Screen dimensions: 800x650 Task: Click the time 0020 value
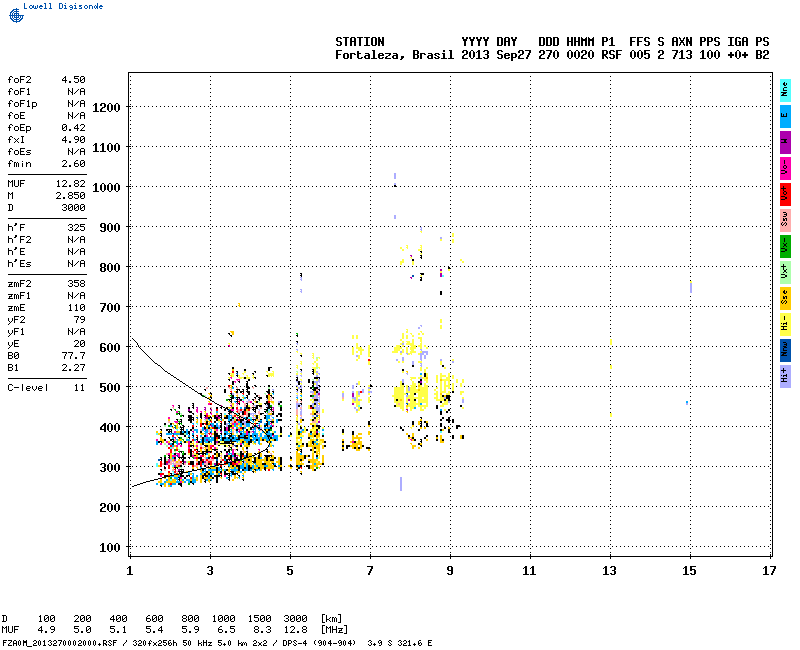click(x=580, y=55)
